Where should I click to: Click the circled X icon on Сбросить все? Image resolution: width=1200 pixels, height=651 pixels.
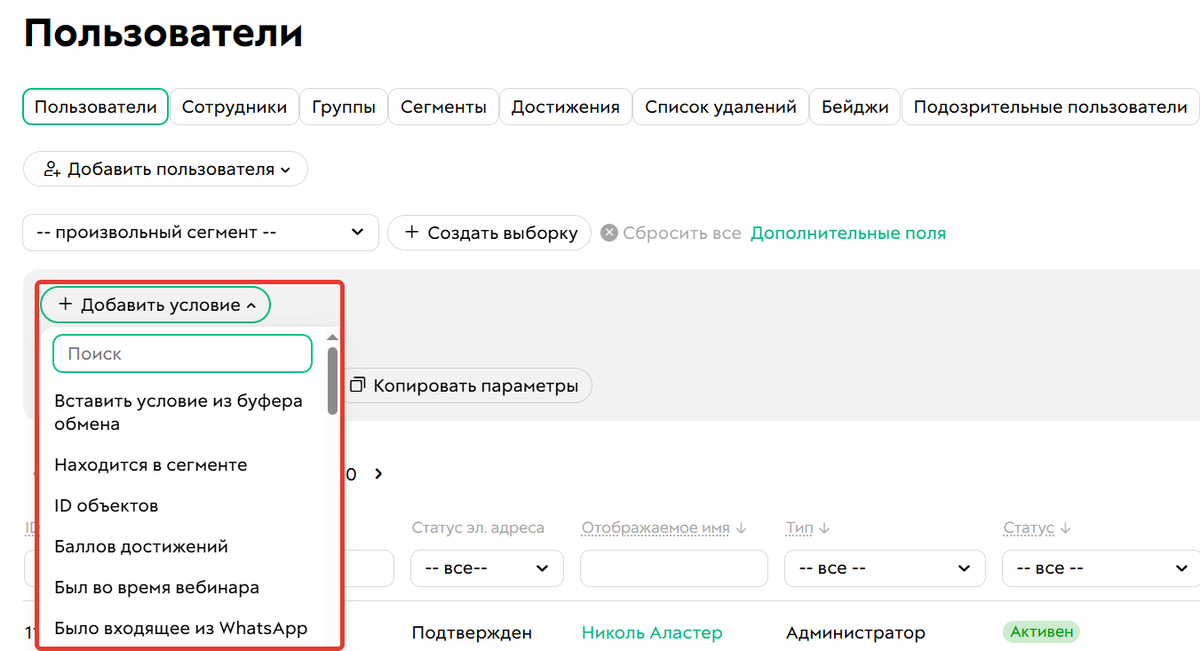(x=610, y=232)
